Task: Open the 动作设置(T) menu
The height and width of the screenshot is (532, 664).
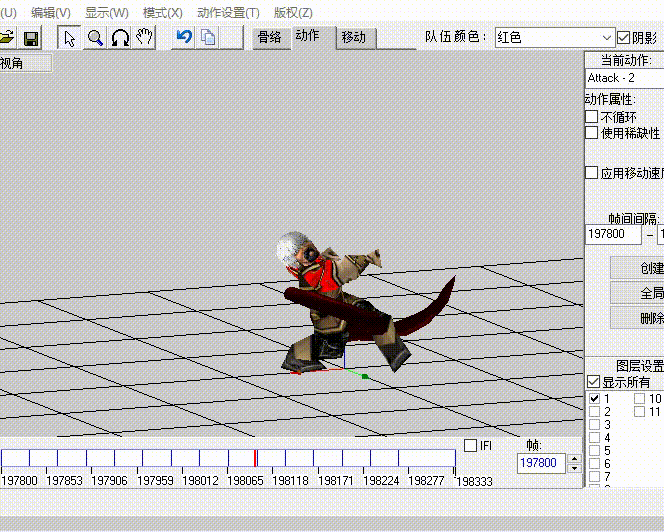Action: (228, 13)
